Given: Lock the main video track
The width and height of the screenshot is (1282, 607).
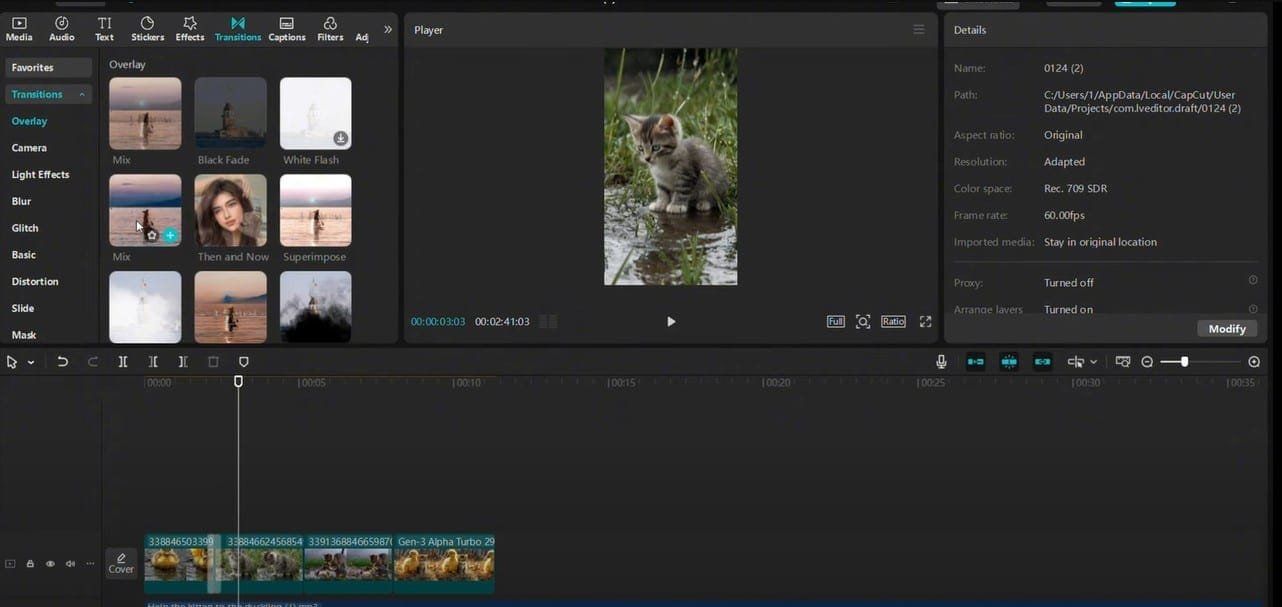Looking at the screenshot, I should 30,564.
